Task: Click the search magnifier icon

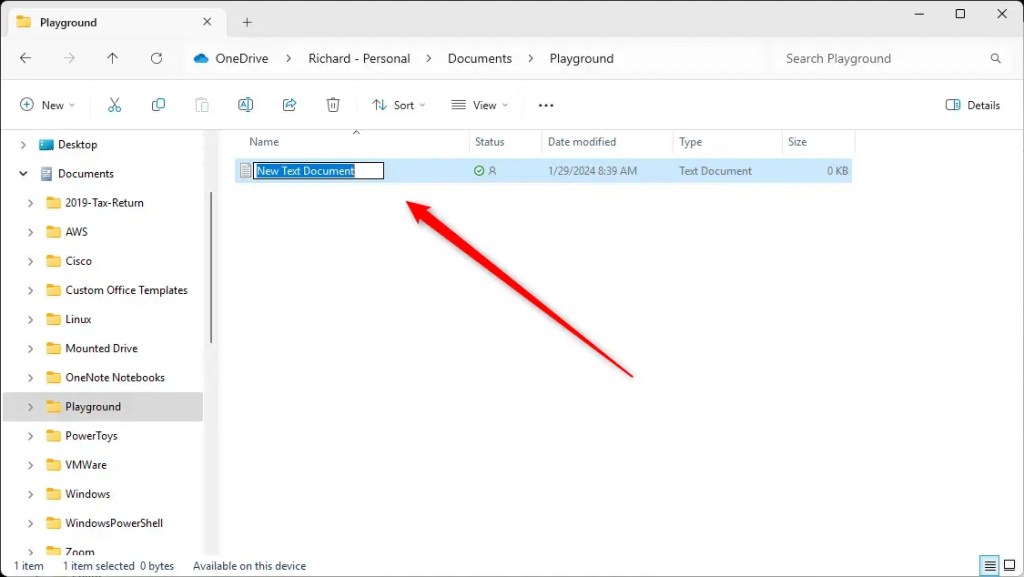Action: coord(995,58)
